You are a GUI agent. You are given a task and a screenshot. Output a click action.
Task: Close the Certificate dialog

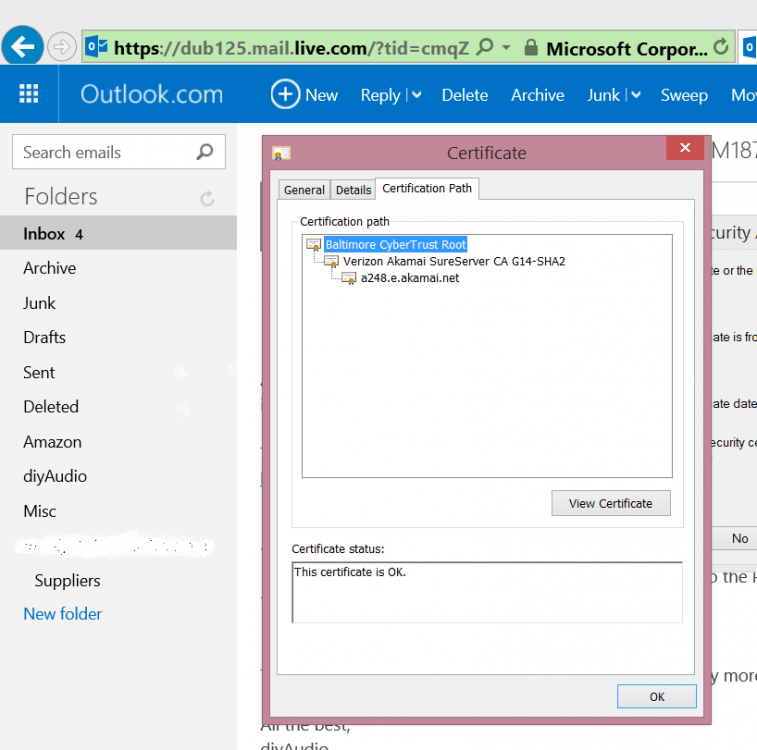[685, 148]
